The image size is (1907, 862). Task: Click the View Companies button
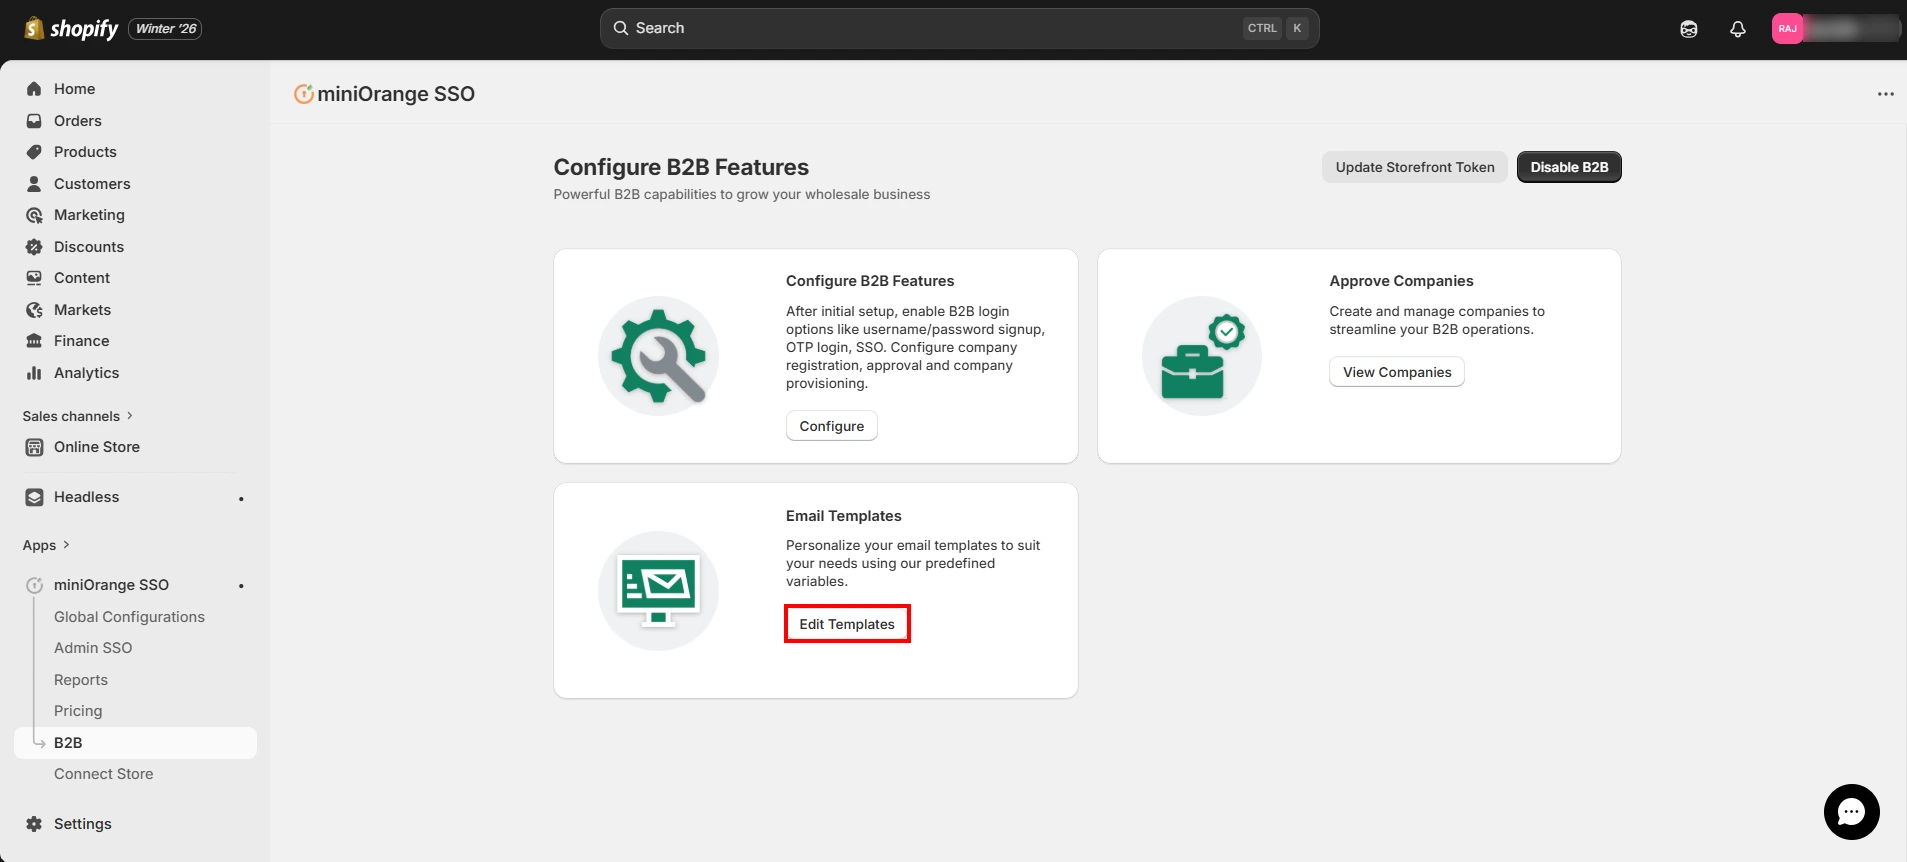click(x=1396, y=372)
